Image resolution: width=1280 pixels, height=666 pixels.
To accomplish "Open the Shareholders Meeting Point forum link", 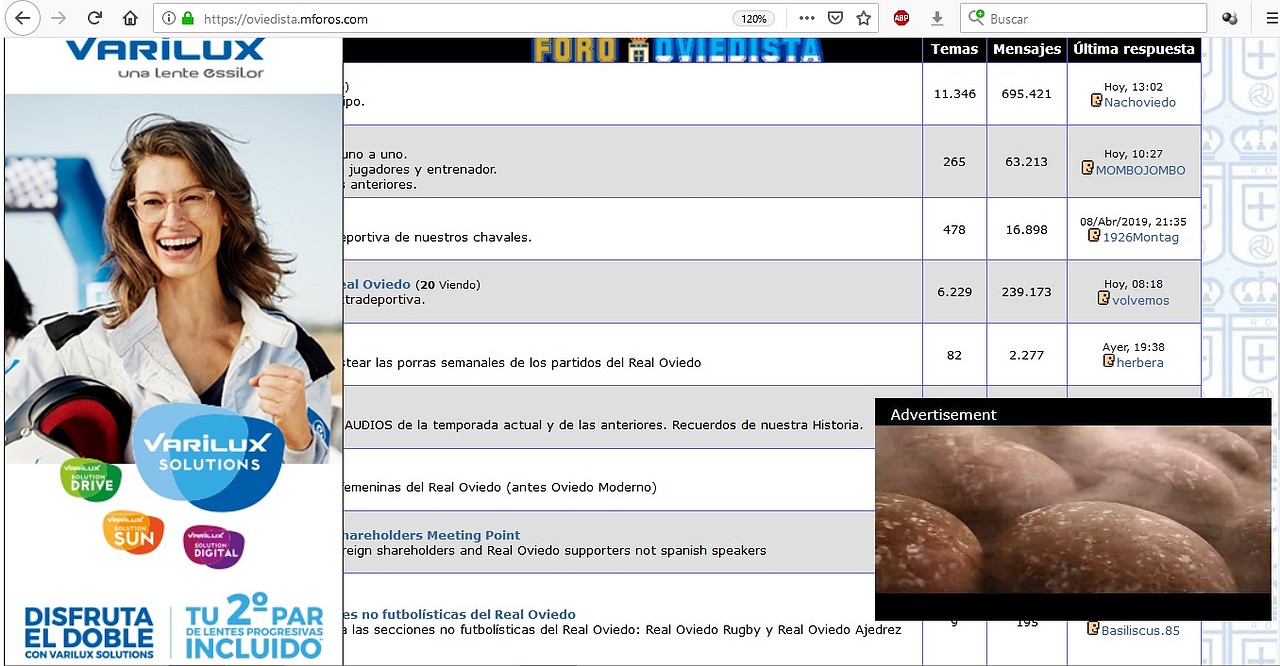I will (x=432, y=535).
